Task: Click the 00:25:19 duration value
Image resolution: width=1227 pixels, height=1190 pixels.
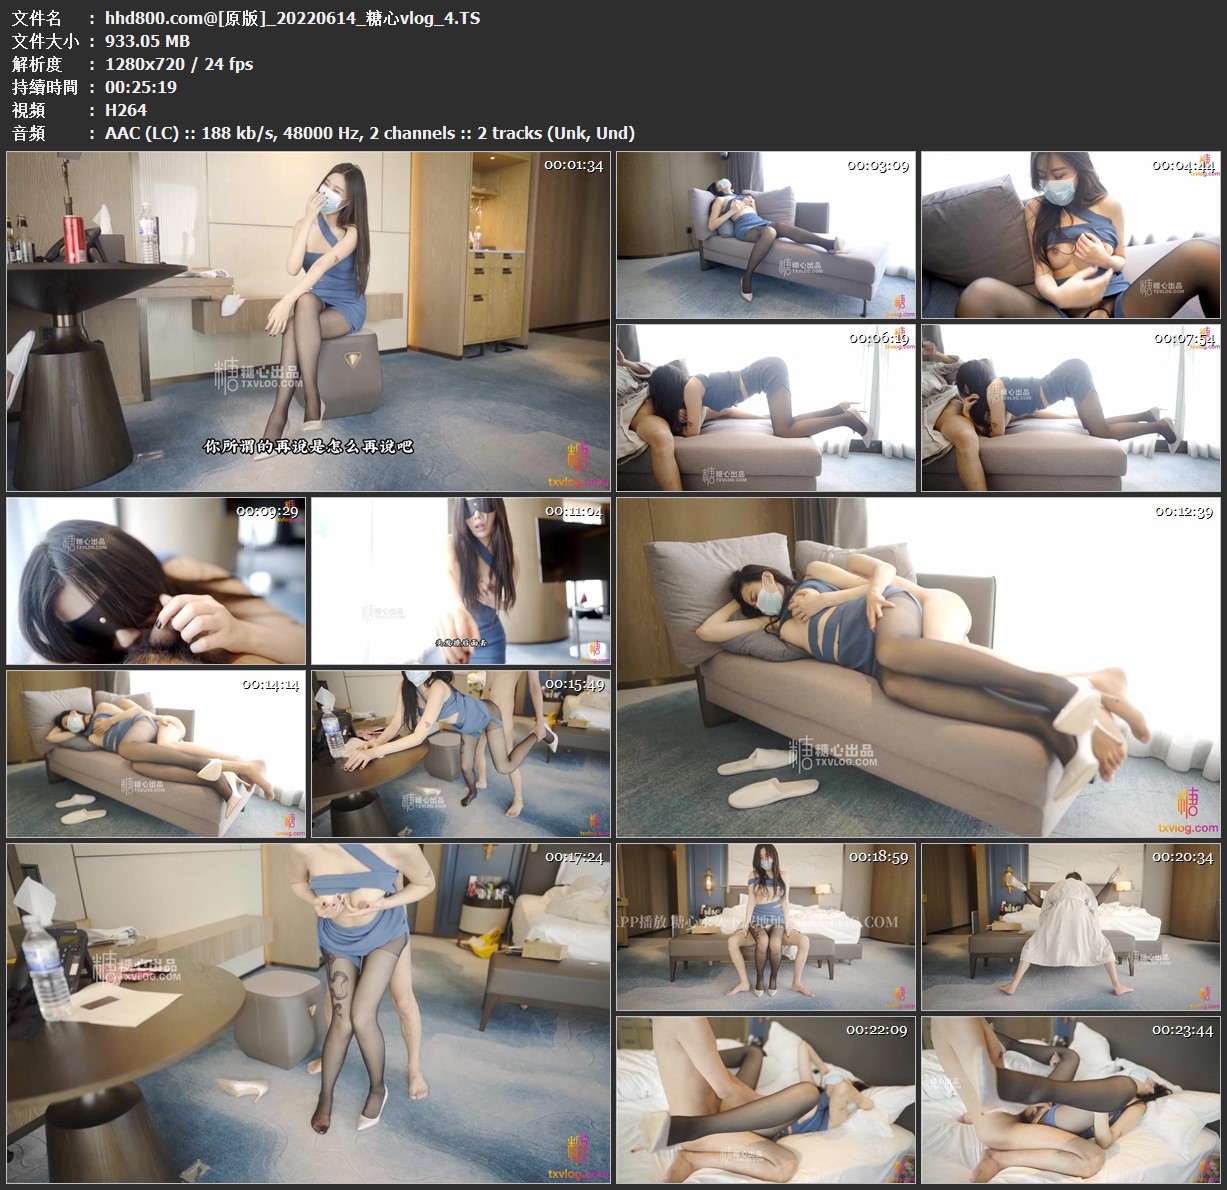Action: (141, 87)
